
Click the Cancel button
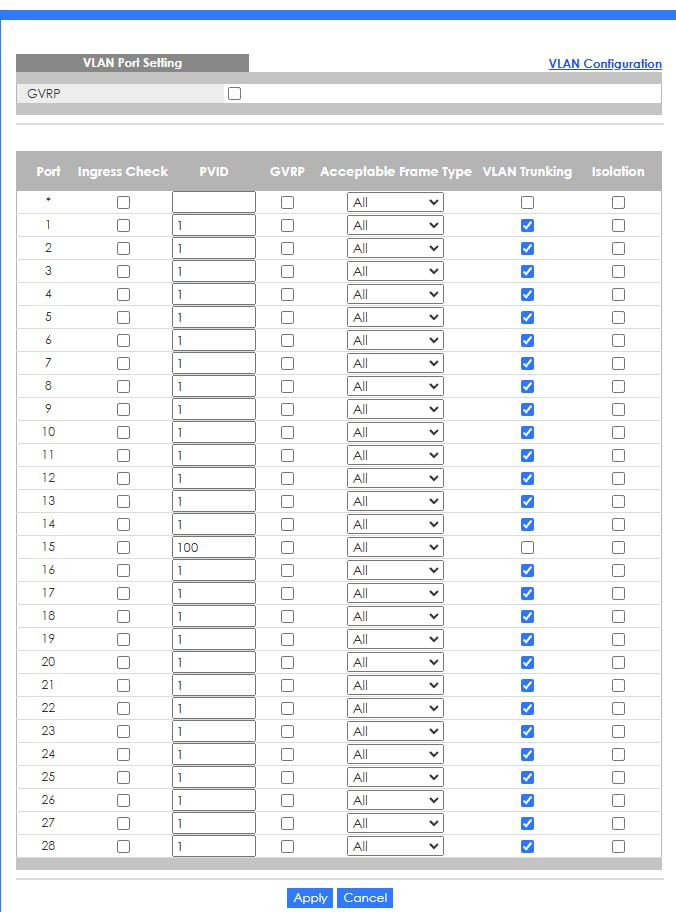pos(365,897)
